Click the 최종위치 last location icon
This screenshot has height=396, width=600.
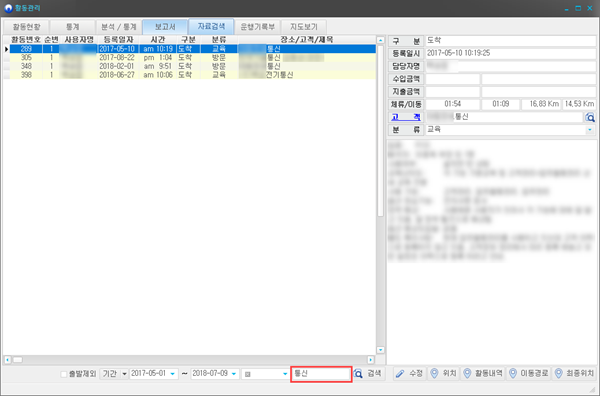559,373
